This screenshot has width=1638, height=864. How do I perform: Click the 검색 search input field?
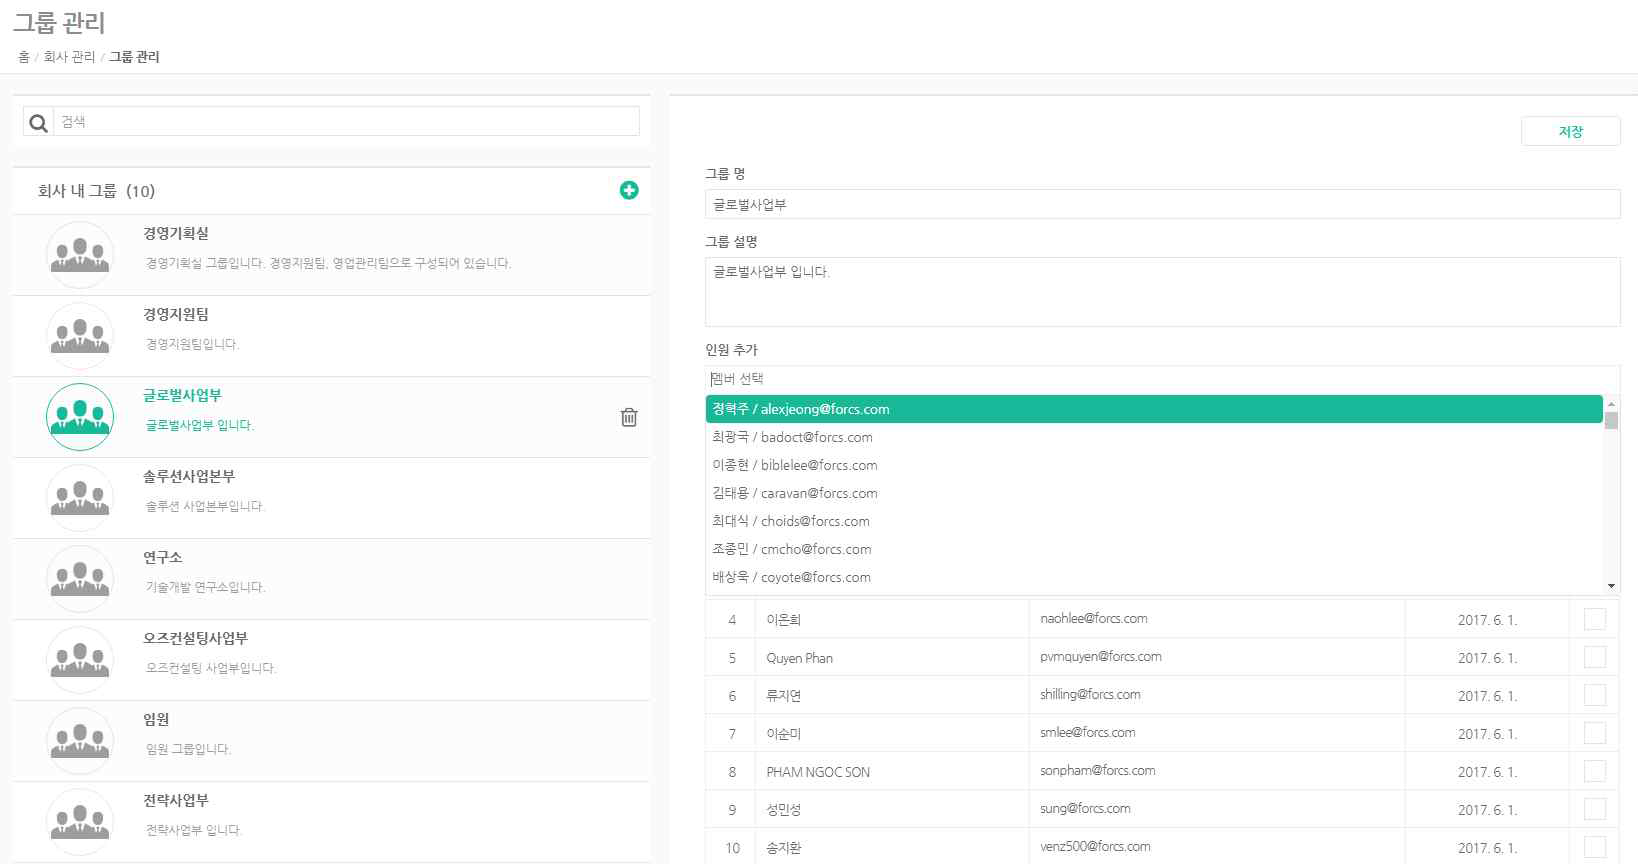pos(346,122)
